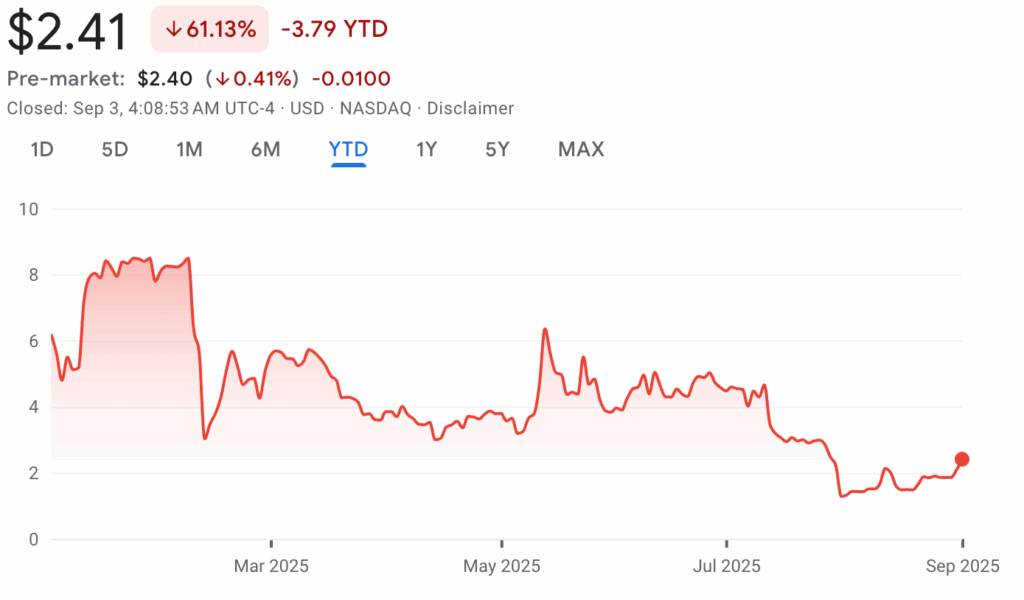Screen dimensions: 1024x600
Task: Switch to the 1D time range tab
Action: pos(42,150)
